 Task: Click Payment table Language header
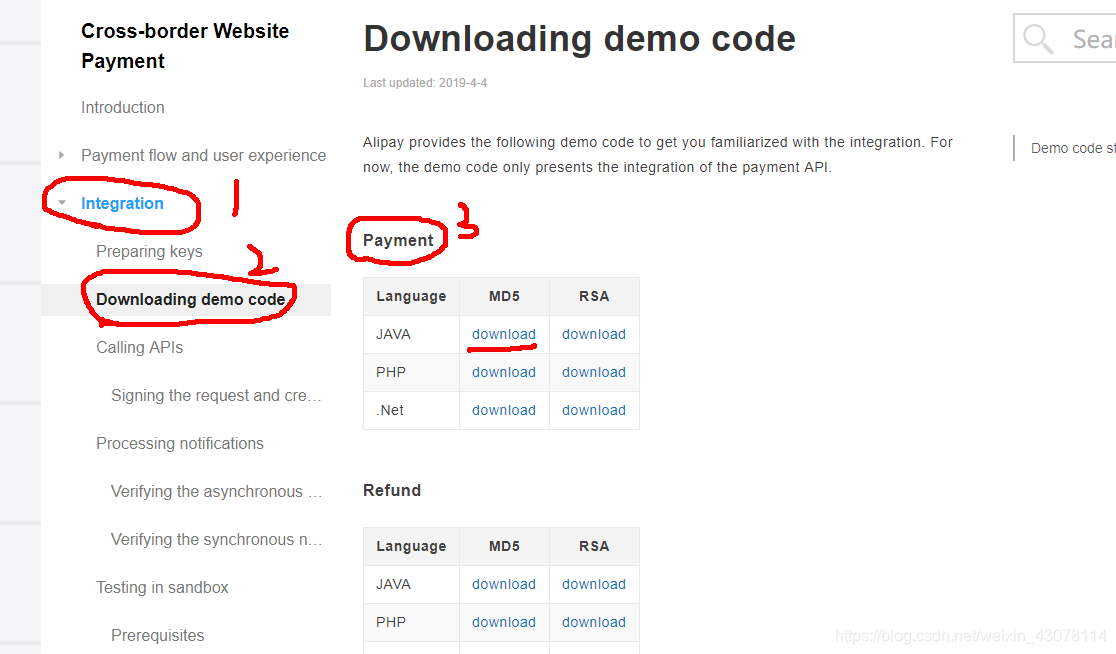[411, 296]
